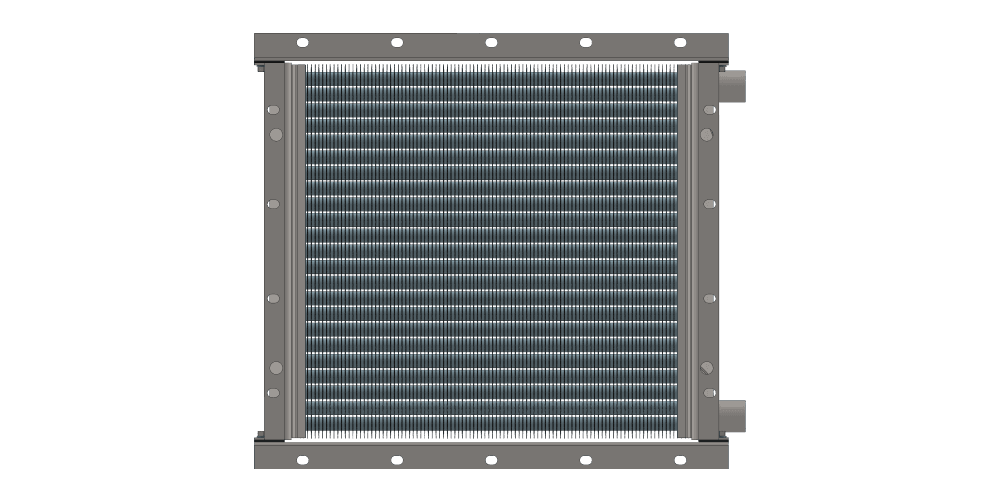Click the right inner vertical header strip
The height and width of the screenshot is (500, 1000).
(686, 250)
